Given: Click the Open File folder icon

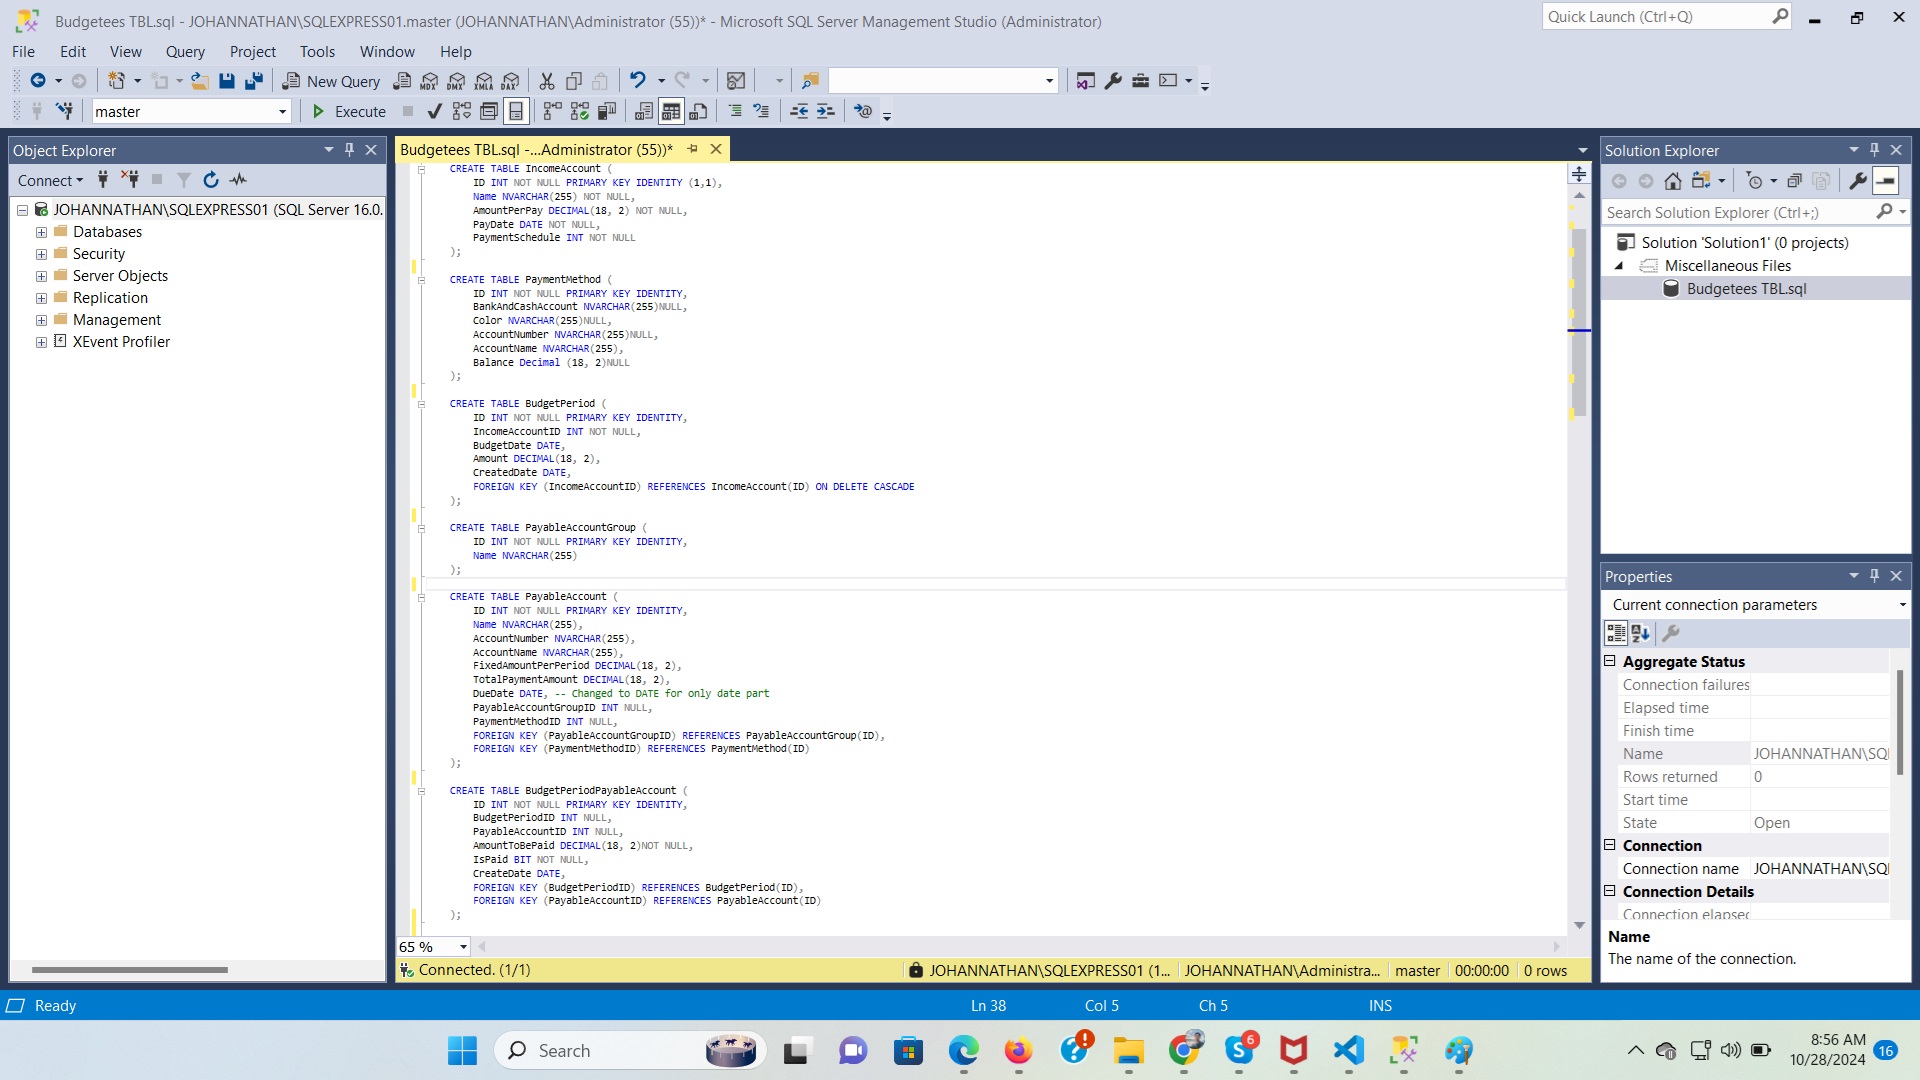Looking at the screenshot, I should (x=200, y=81).
